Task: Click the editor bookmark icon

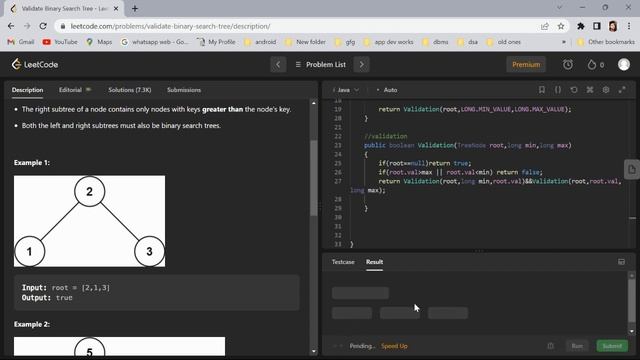Action: 542,89
